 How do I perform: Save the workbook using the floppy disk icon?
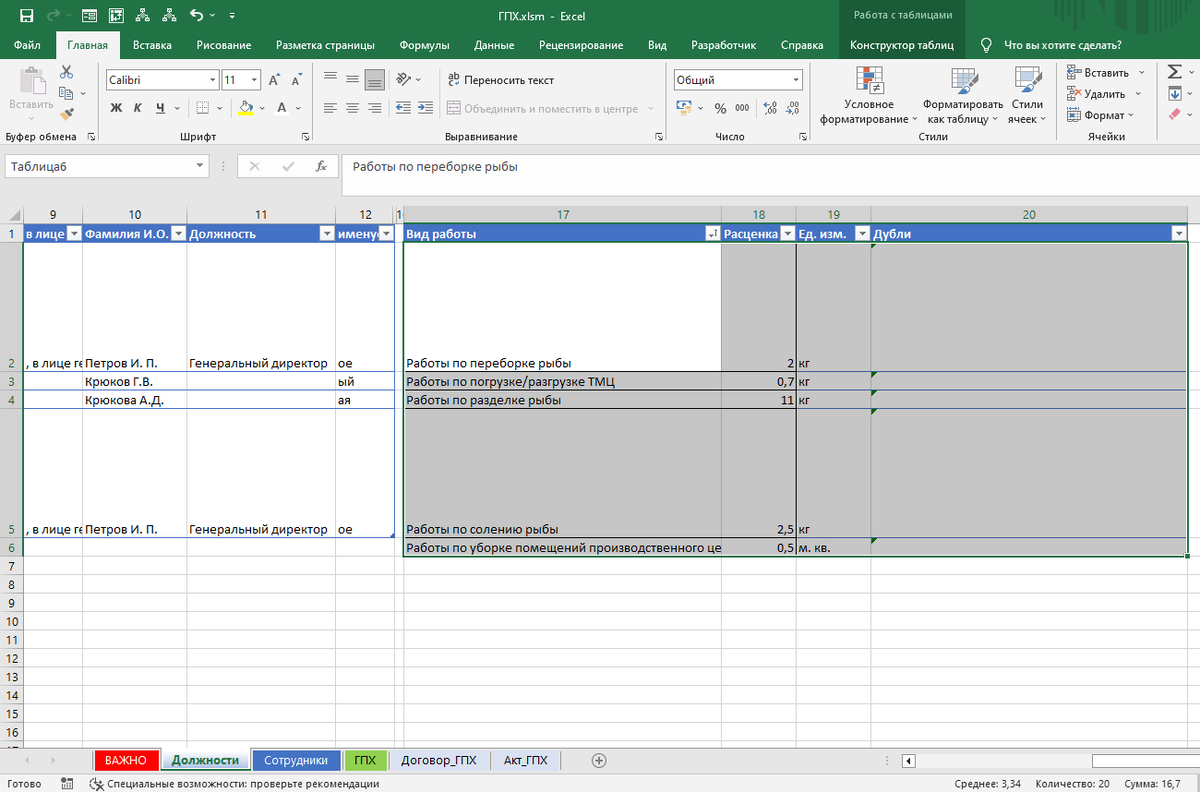point(26,15)
